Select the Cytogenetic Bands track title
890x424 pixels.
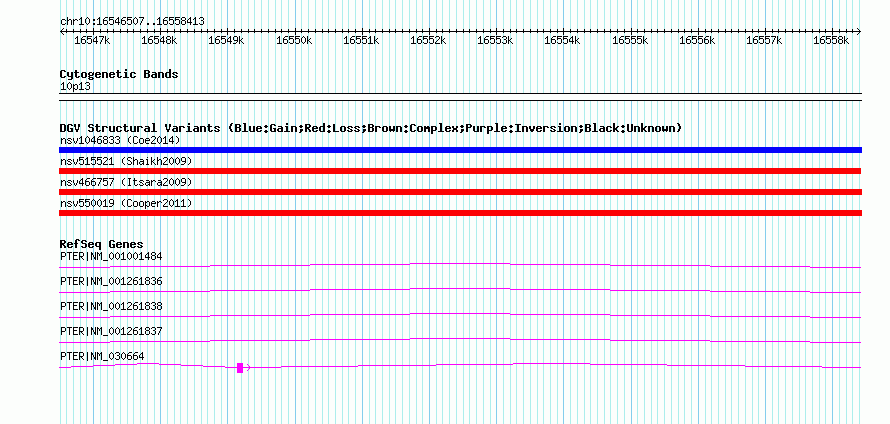click(119, 74)
